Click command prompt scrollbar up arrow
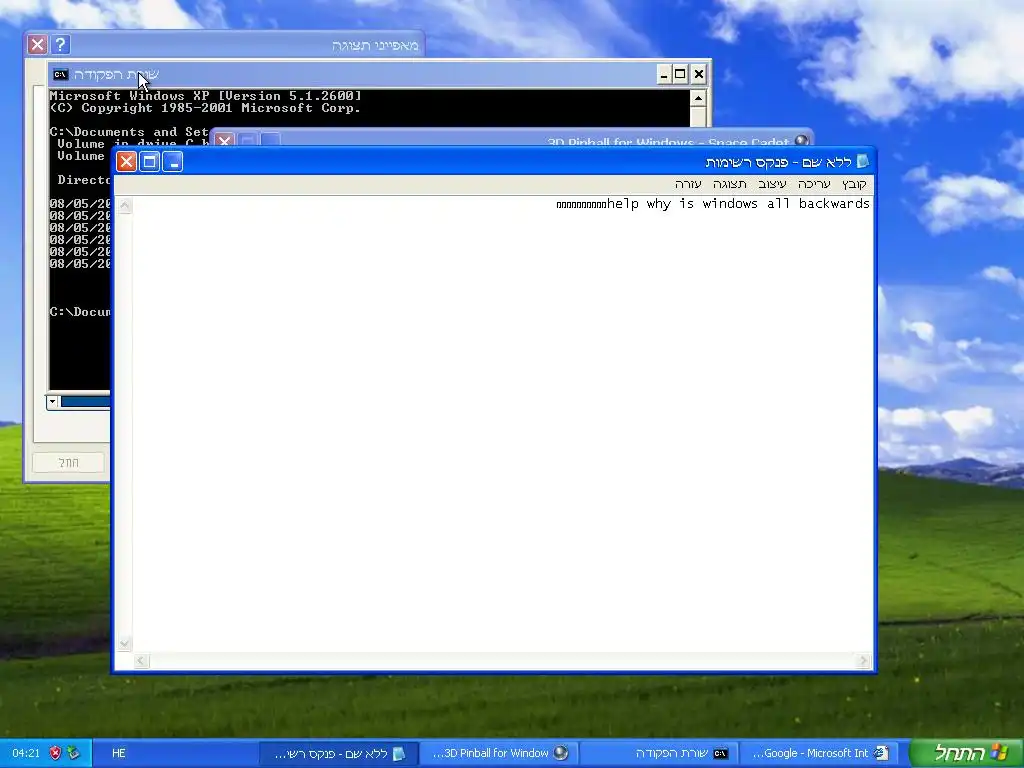 click(x=698, y=99)
